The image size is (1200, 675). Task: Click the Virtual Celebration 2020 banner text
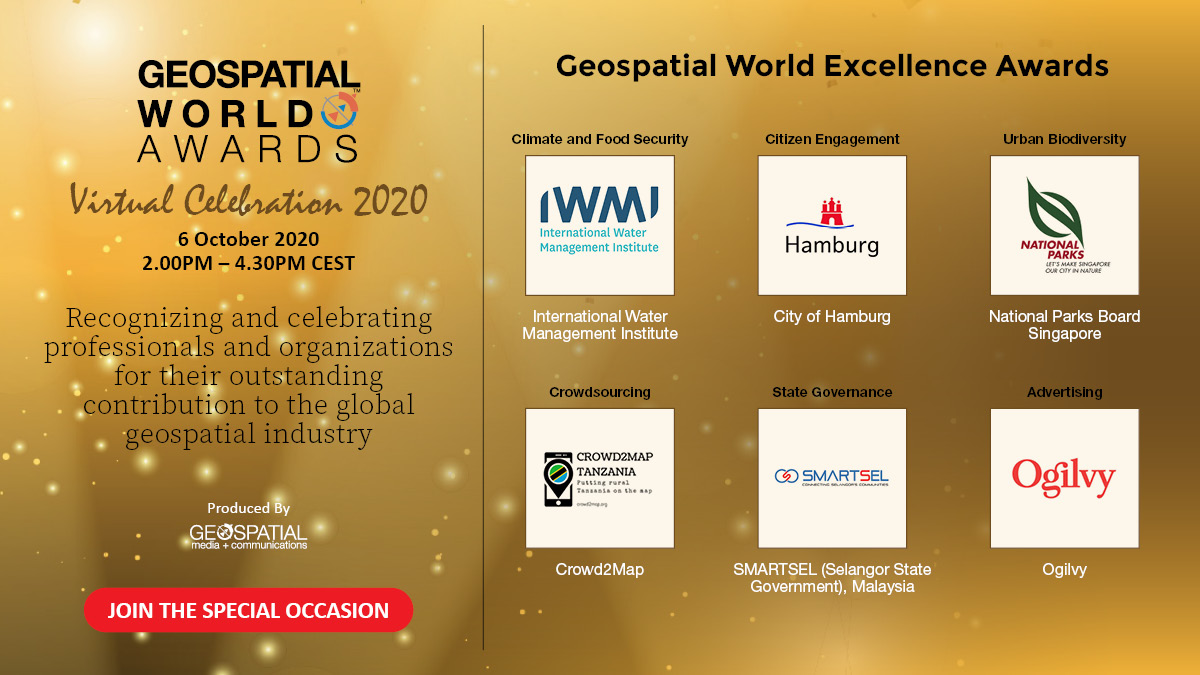click(248, 200)
